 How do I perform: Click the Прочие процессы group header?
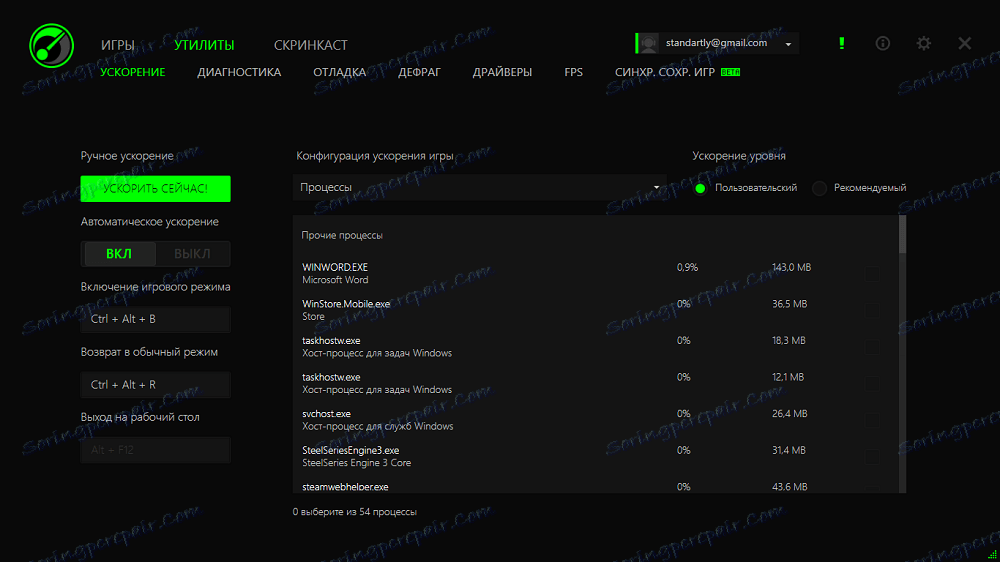342,235
